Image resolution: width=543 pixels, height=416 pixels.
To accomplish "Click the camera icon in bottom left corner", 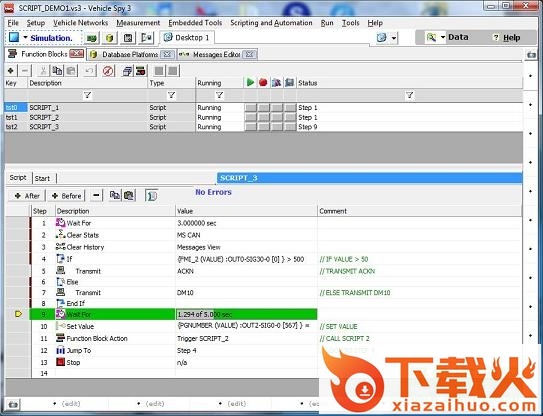I will point(13,404).
